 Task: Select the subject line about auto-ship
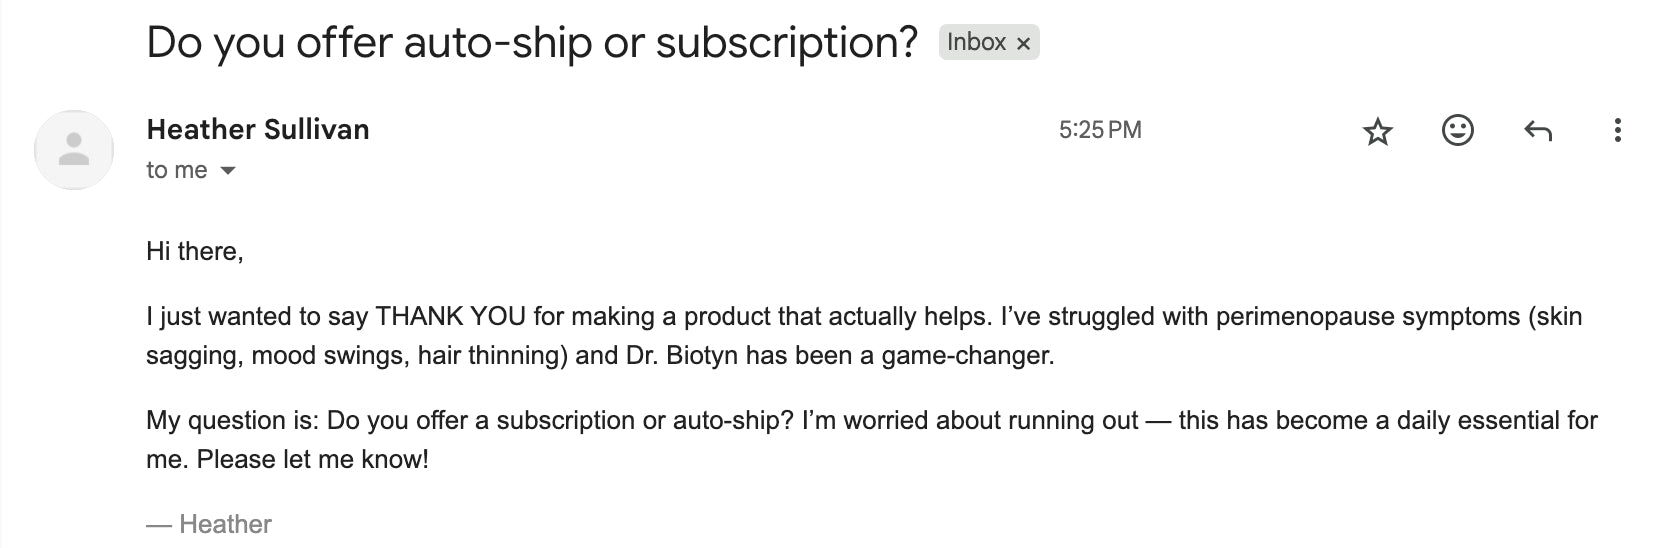(532, 42)
